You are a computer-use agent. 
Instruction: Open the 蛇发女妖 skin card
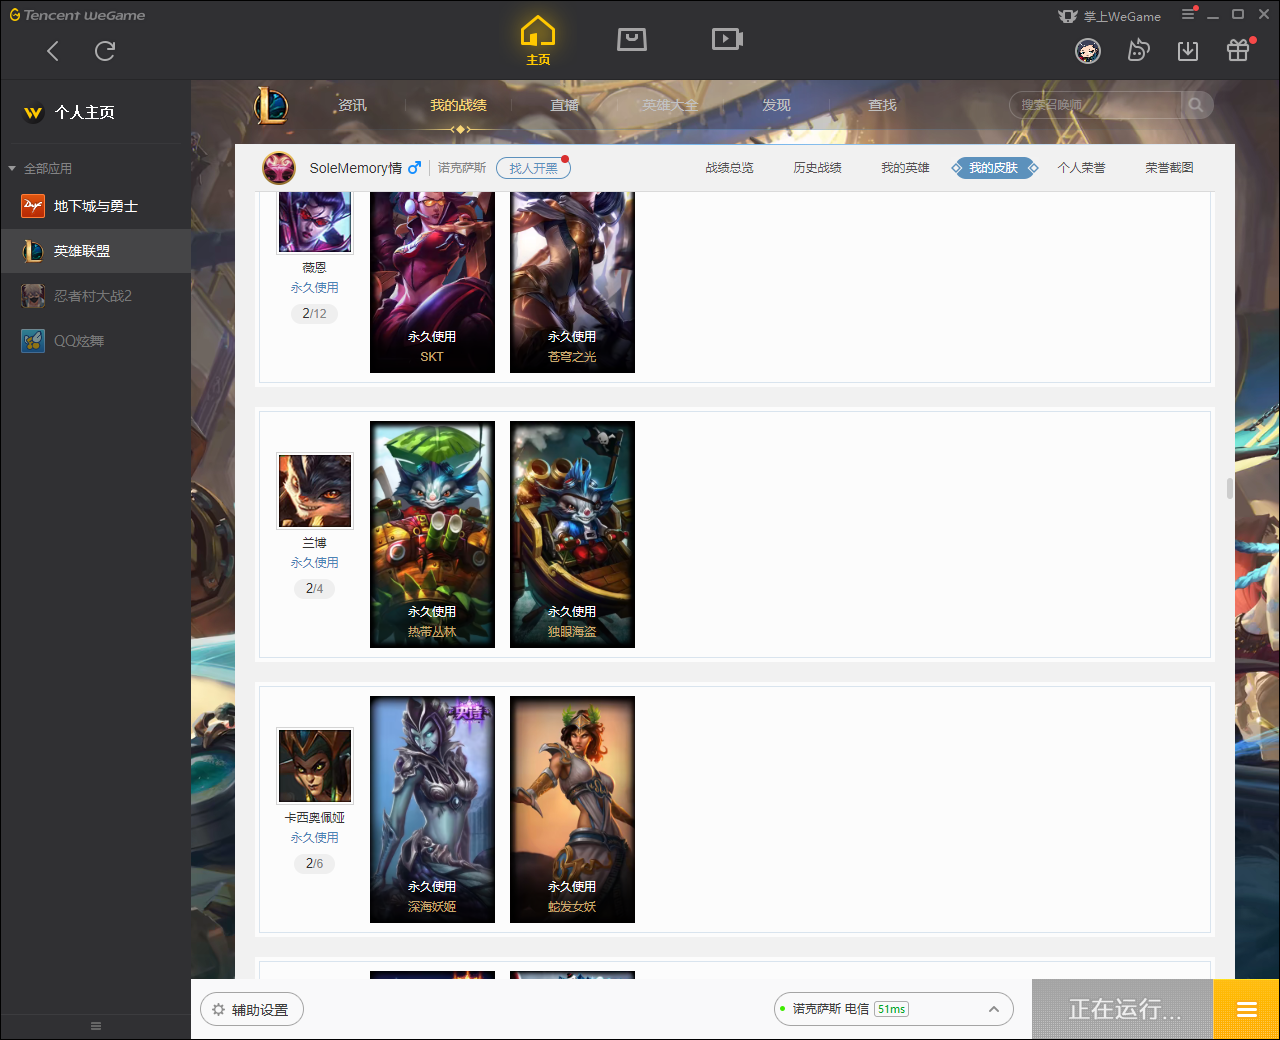coord(572,809)
